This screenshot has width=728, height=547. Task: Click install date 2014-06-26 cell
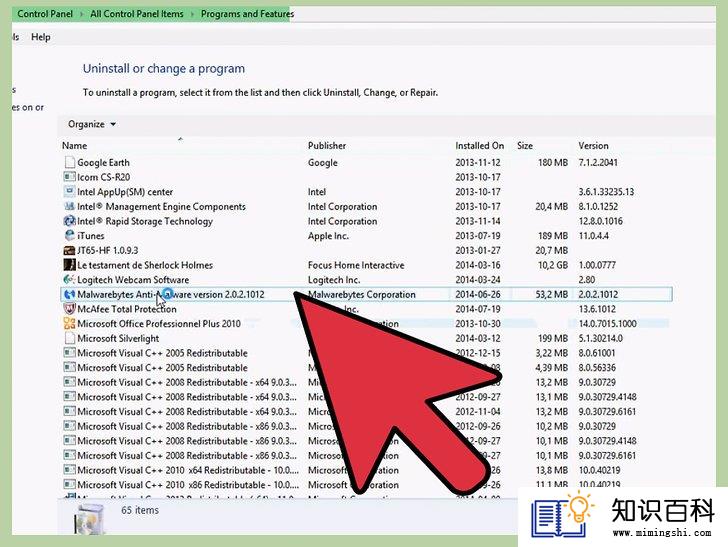(x=478, y=294)
